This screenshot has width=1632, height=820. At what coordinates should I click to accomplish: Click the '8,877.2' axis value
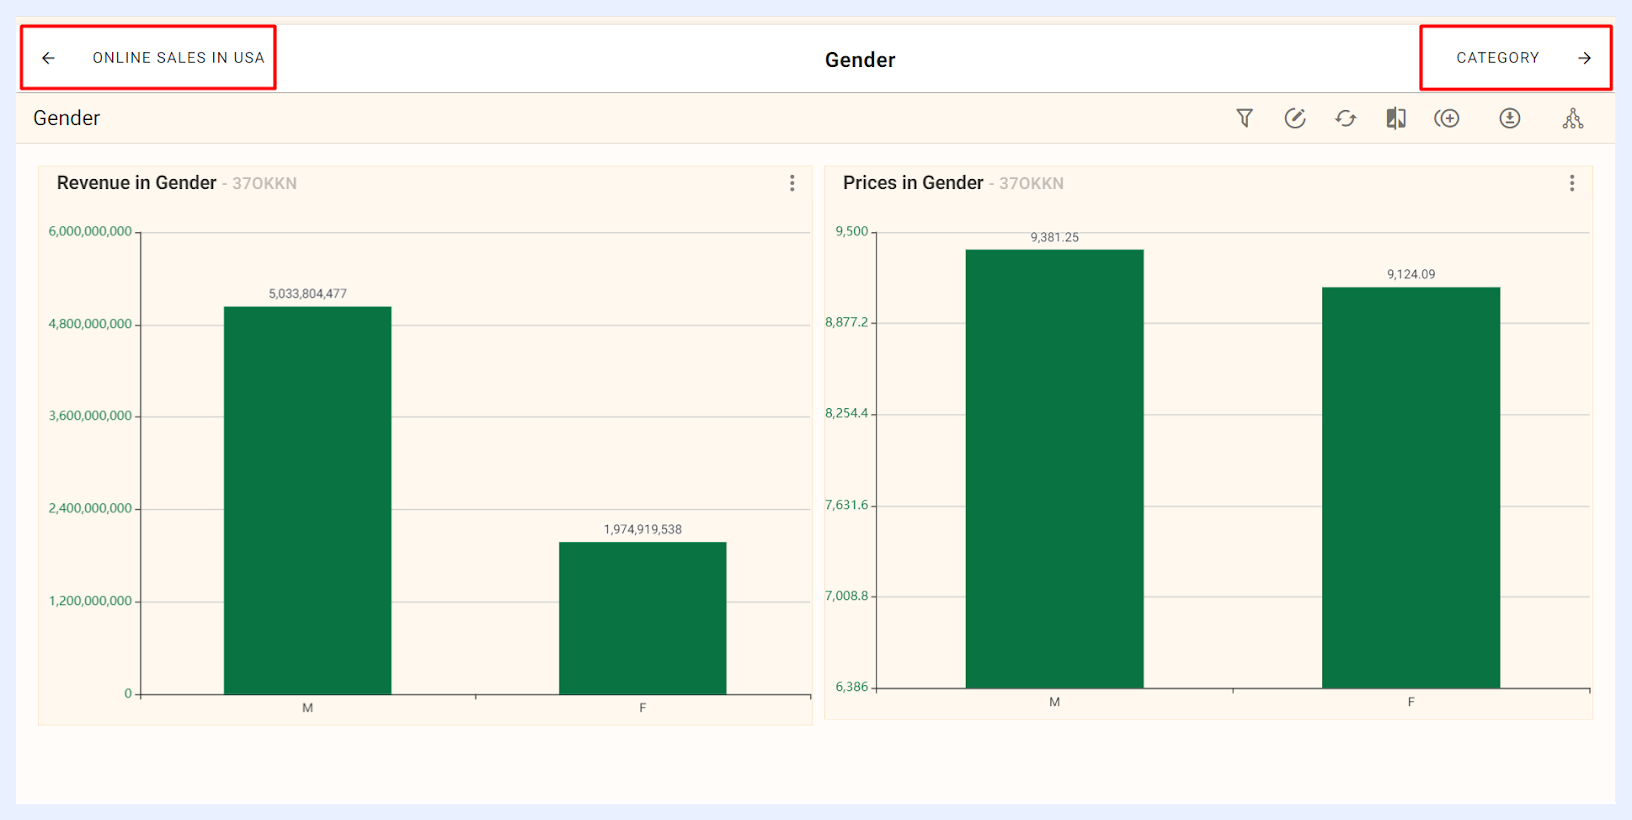tap(847, 322)
